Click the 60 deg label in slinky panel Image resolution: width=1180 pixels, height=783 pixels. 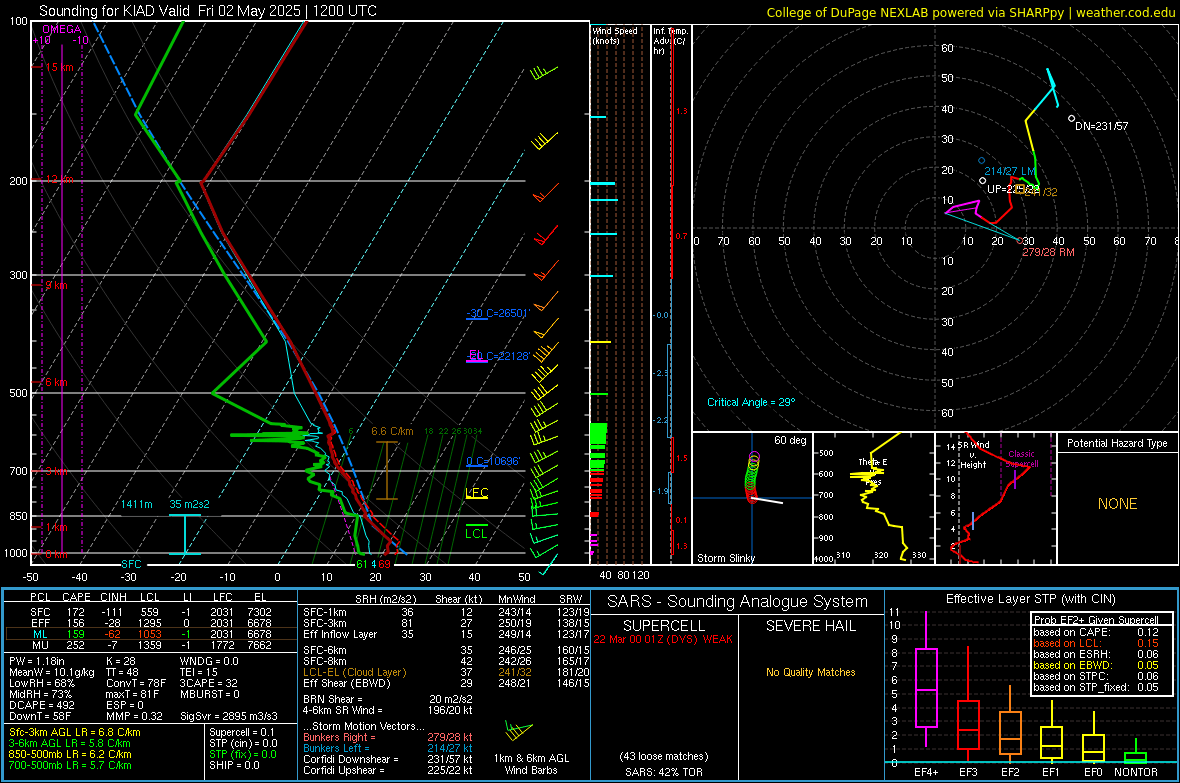(790, 440)
